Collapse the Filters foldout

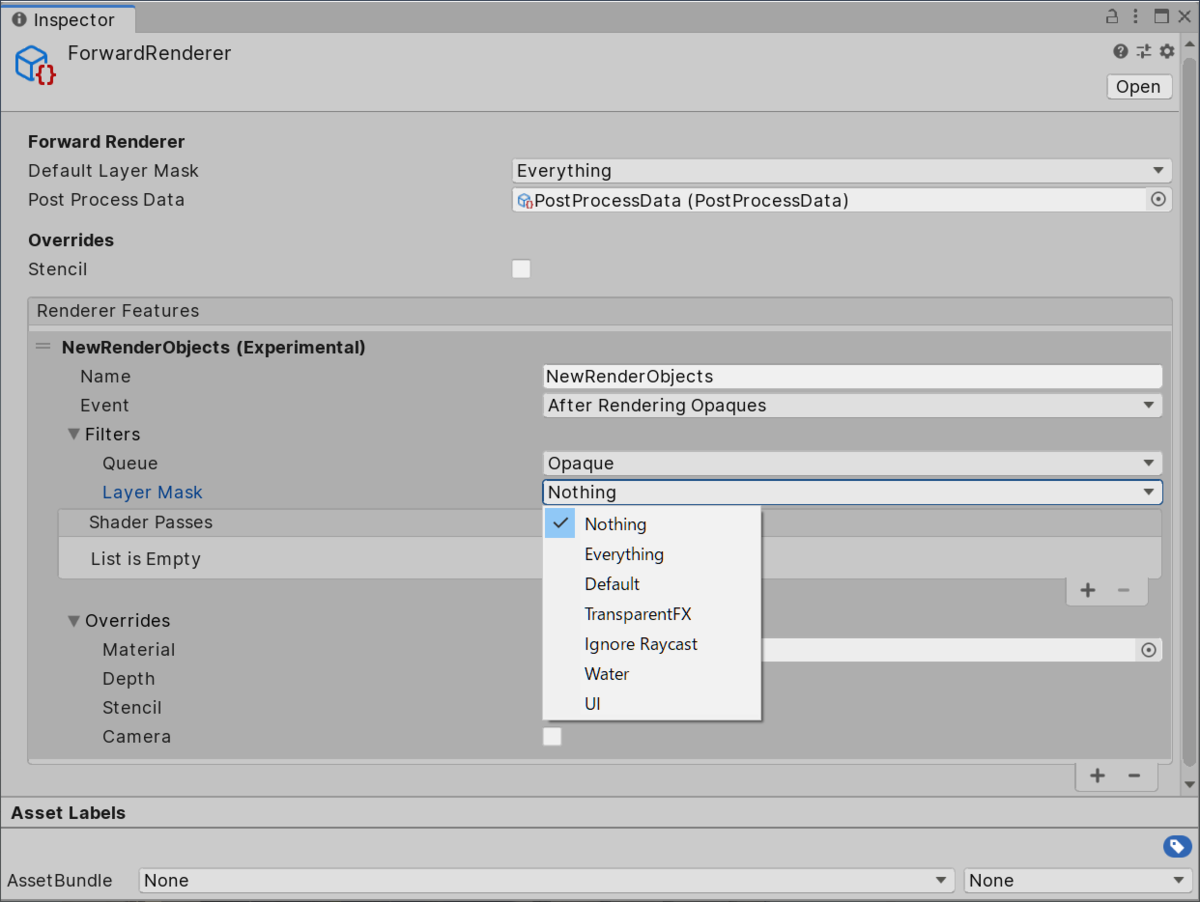(x=74, y=434)
